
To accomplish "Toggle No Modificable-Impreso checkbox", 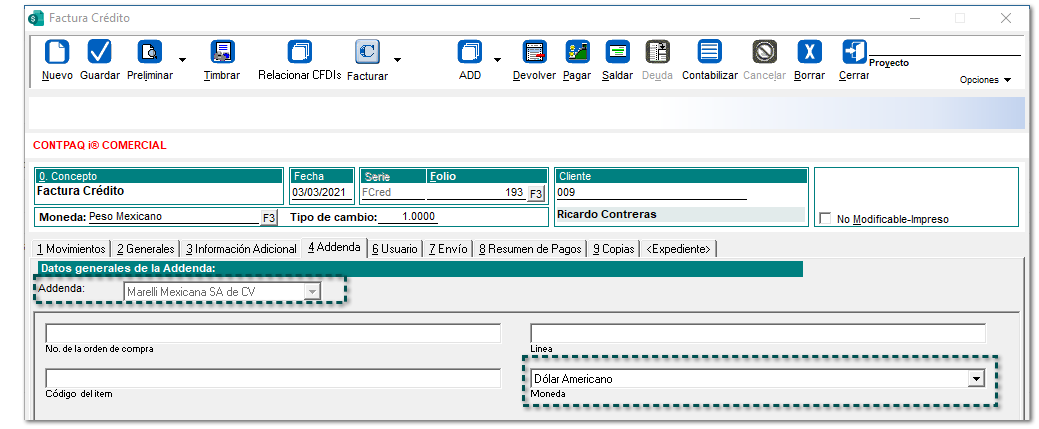I will click(x=825, y=218).
